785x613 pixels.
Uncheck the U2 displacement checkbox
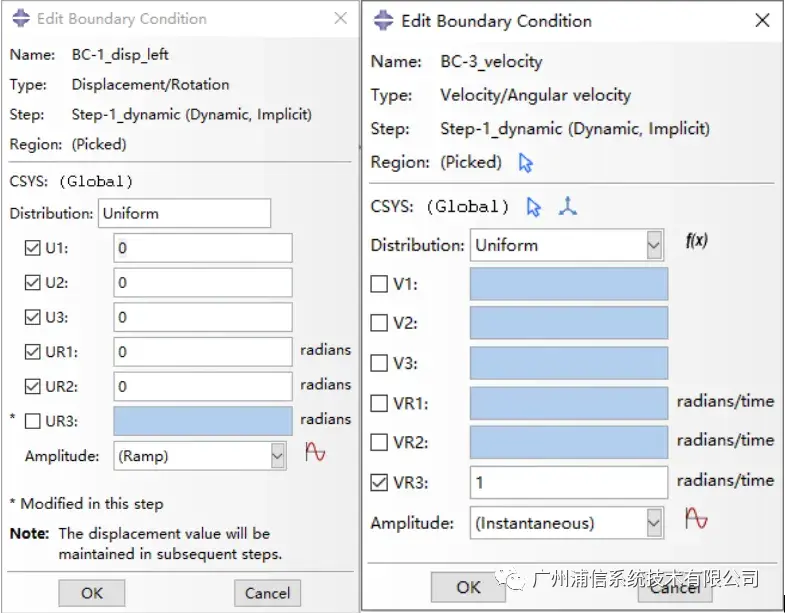coord(33,283)
